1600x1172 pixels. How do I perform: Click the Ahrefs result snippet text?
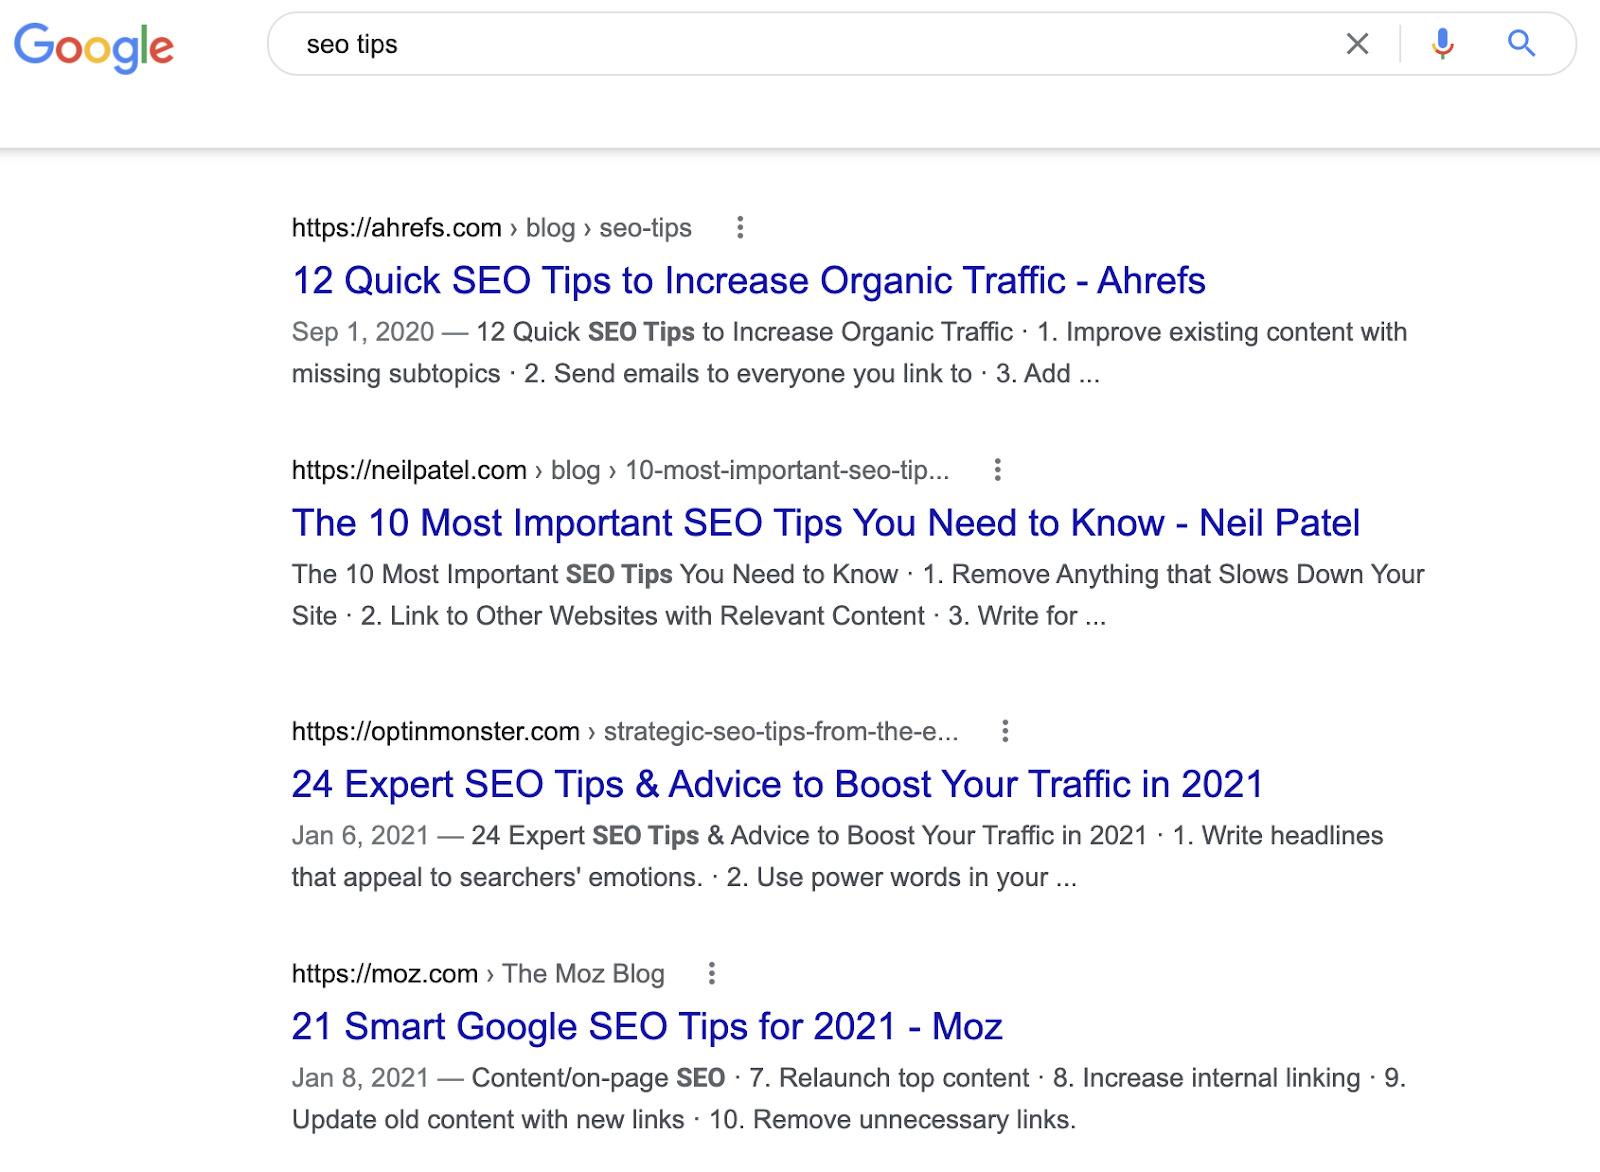tap(848, 353)
